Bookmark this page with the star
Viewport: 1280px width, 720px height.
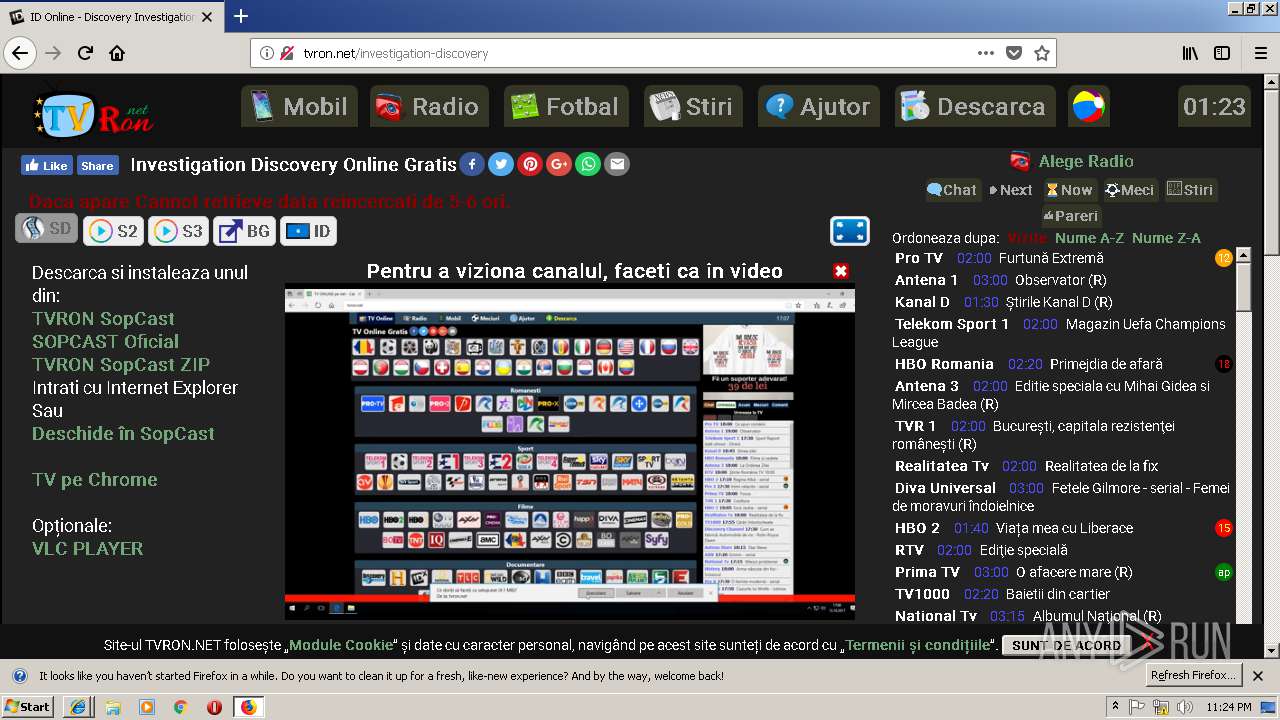click(x=1041, y=53)
